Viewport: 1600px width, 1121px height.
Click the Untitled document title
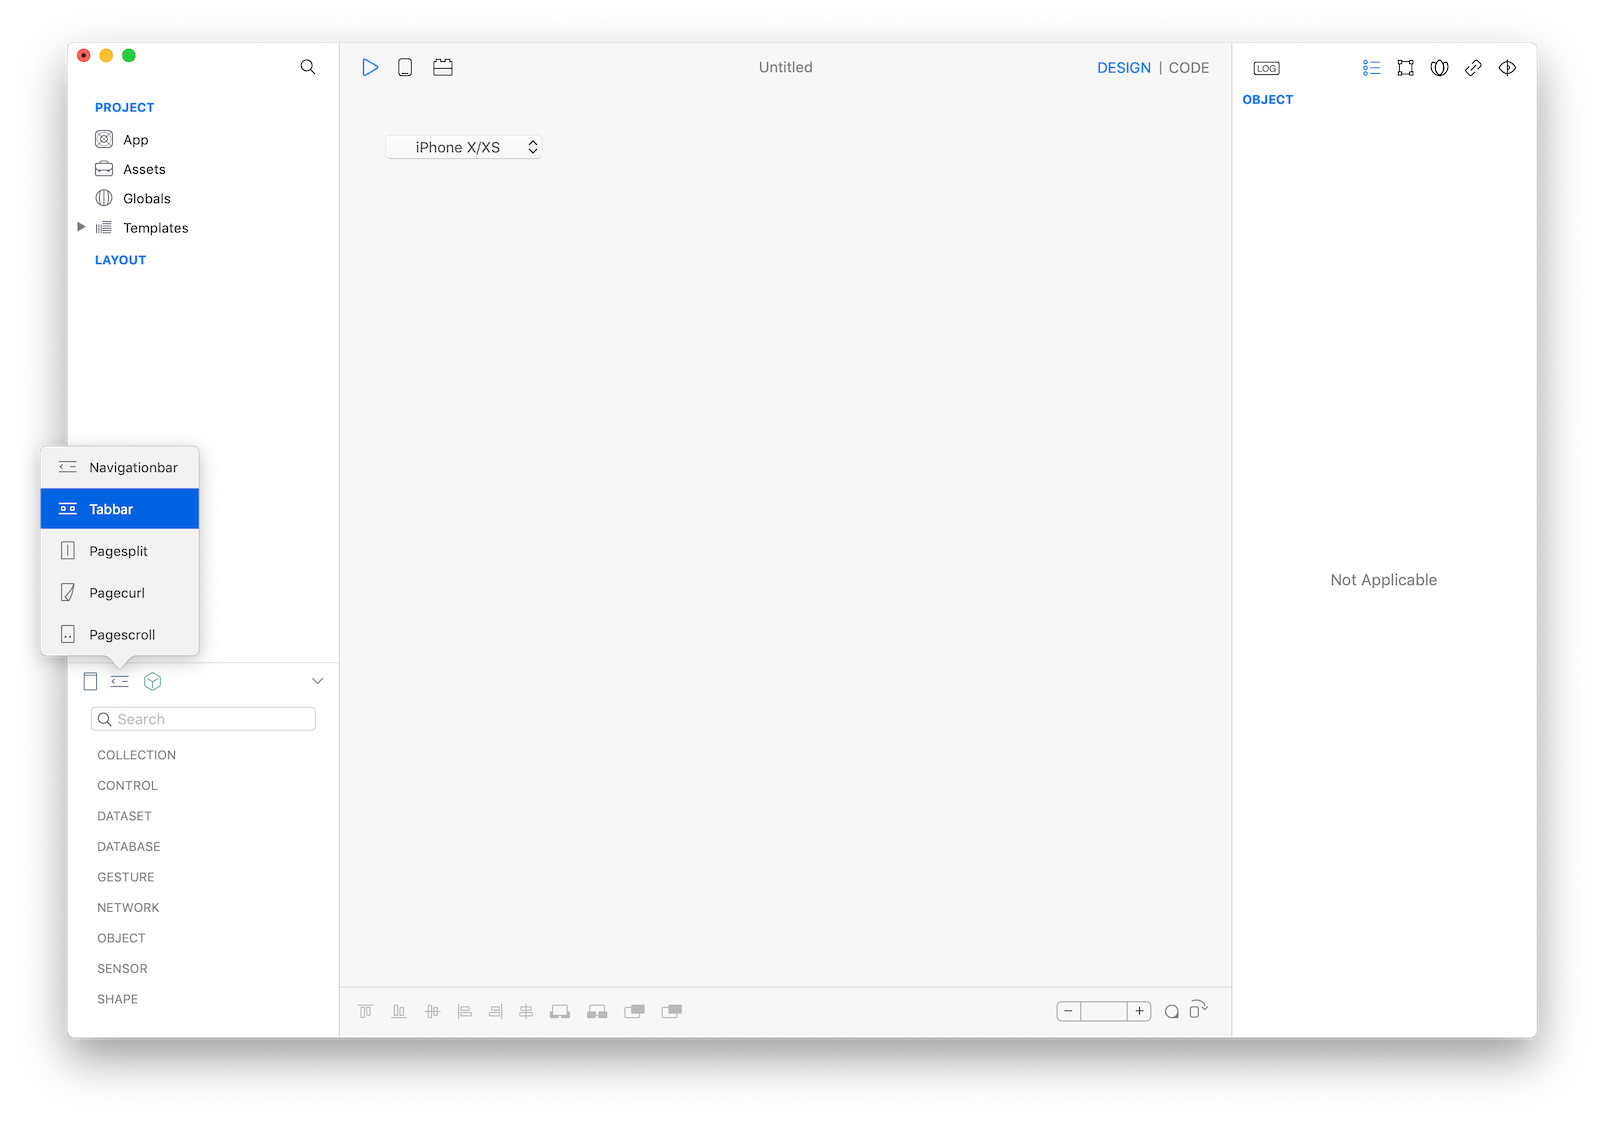click(785, 67)
